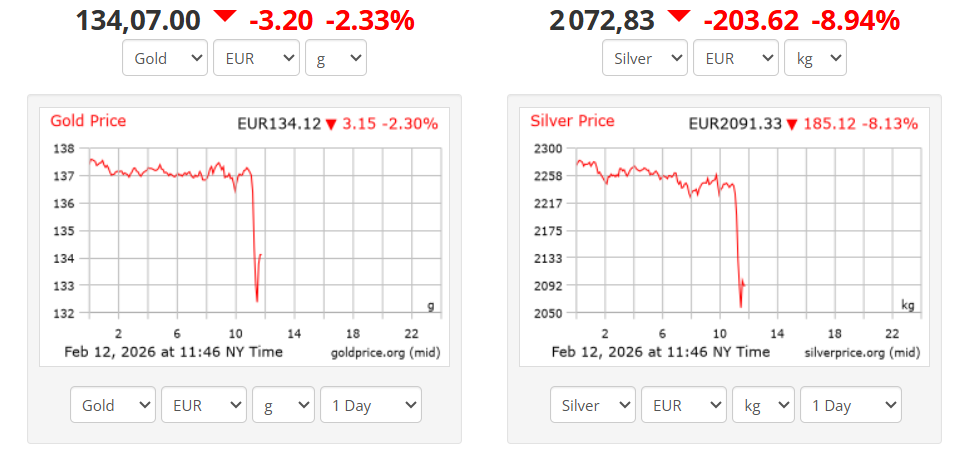Expand the top kg weight unit dropdown

[x=815, y=58]
